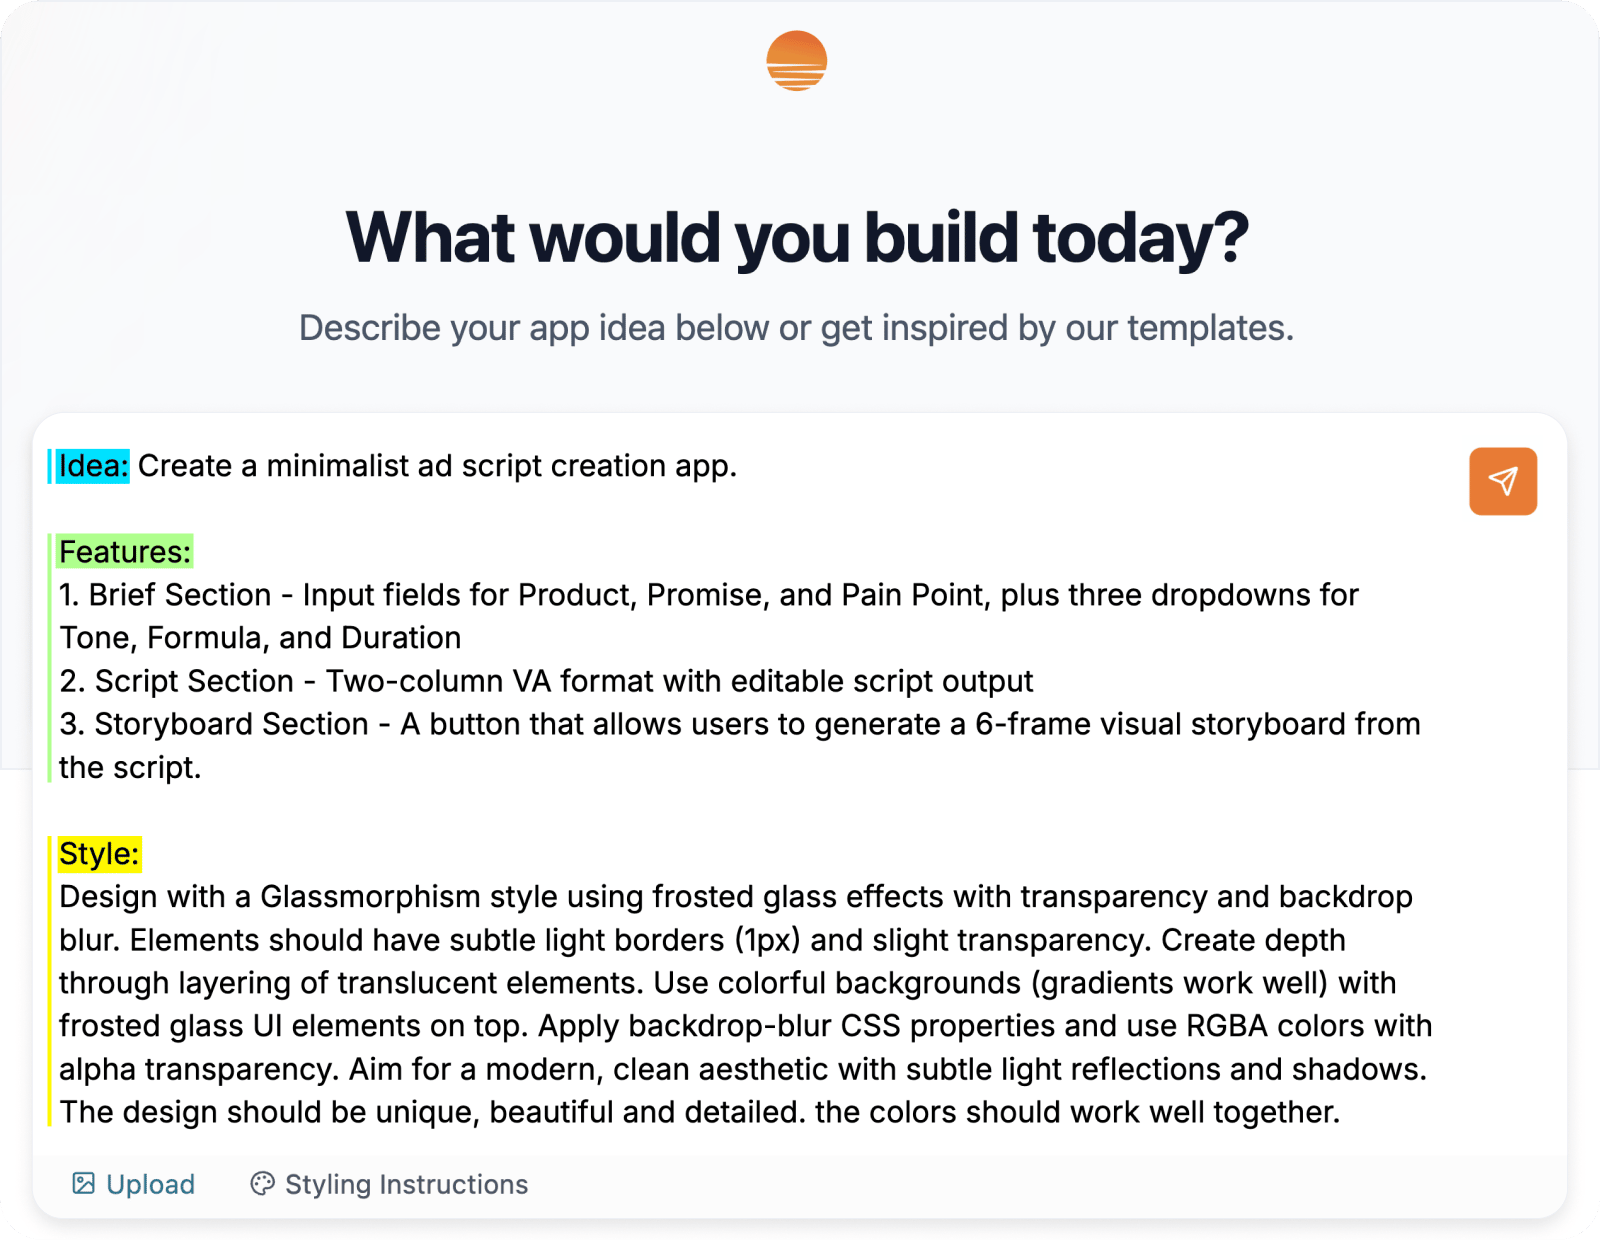Viewport: 1600px width, 1240px height.
Task: Click the 'Describe your app idea below' subtitle
Action: pyautogui.click(x=797, y=328)
